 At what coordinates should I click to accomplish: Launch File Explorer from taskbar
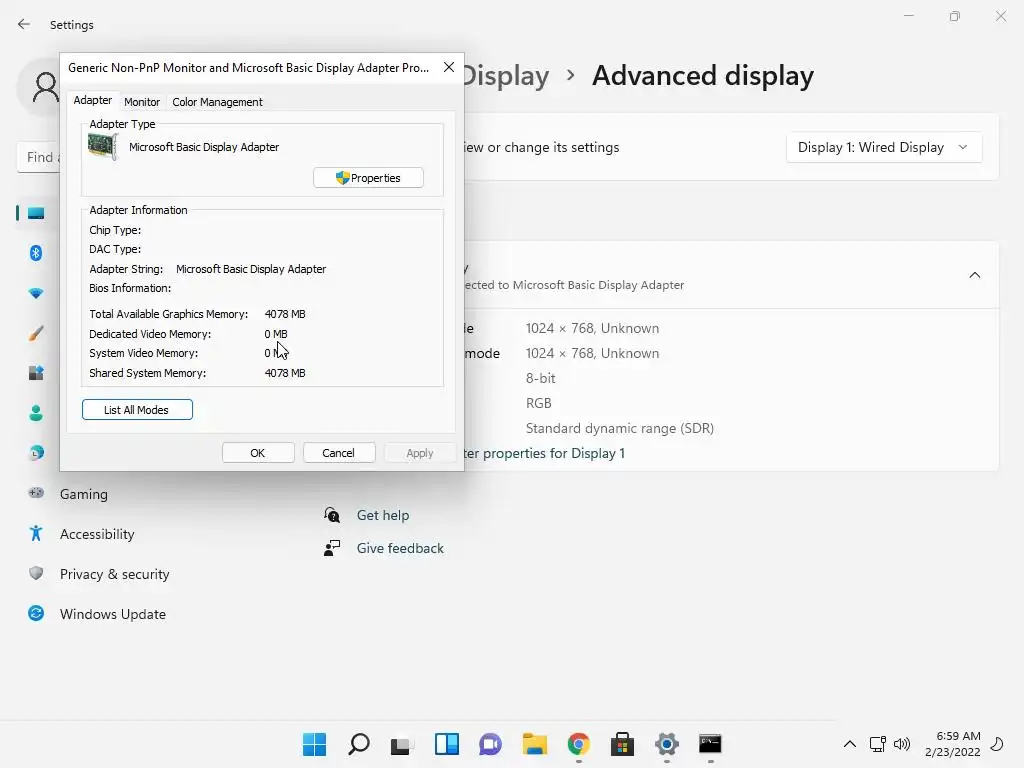534,744
